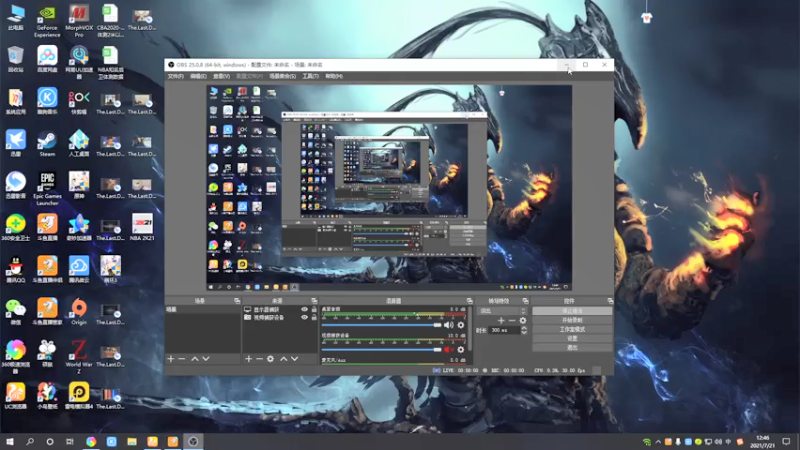Open the scene transition type dropdown
Screen dimensions: 800x450
click(x=502, y=311)
